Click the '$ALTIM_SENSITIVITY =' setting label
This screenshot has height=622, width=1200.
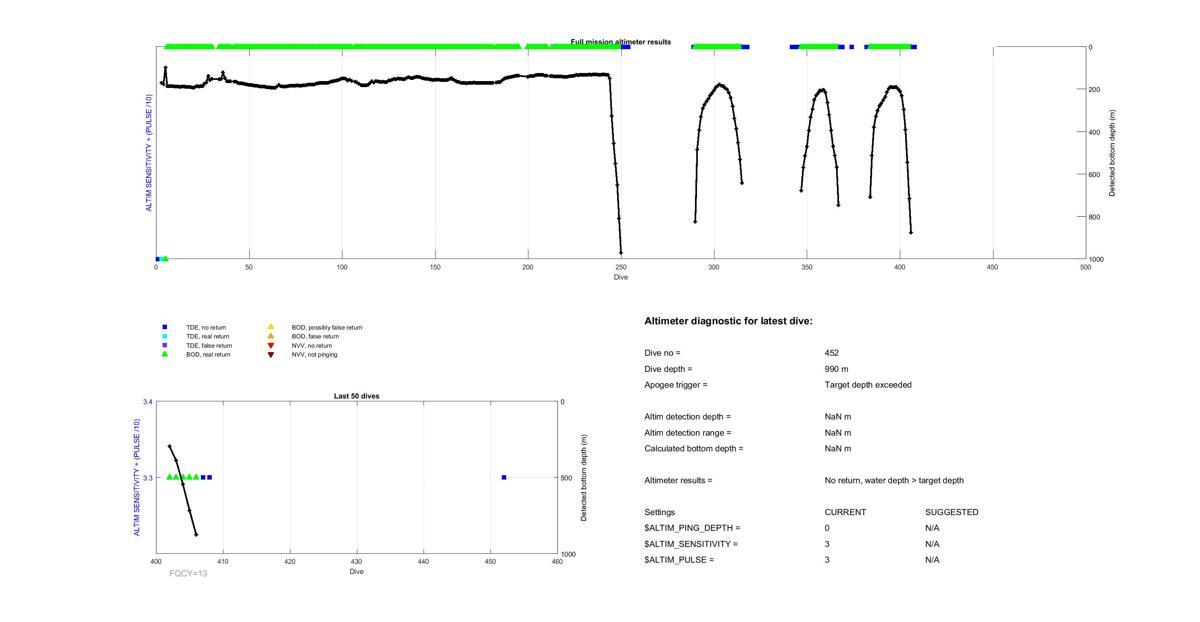(691, 544)
